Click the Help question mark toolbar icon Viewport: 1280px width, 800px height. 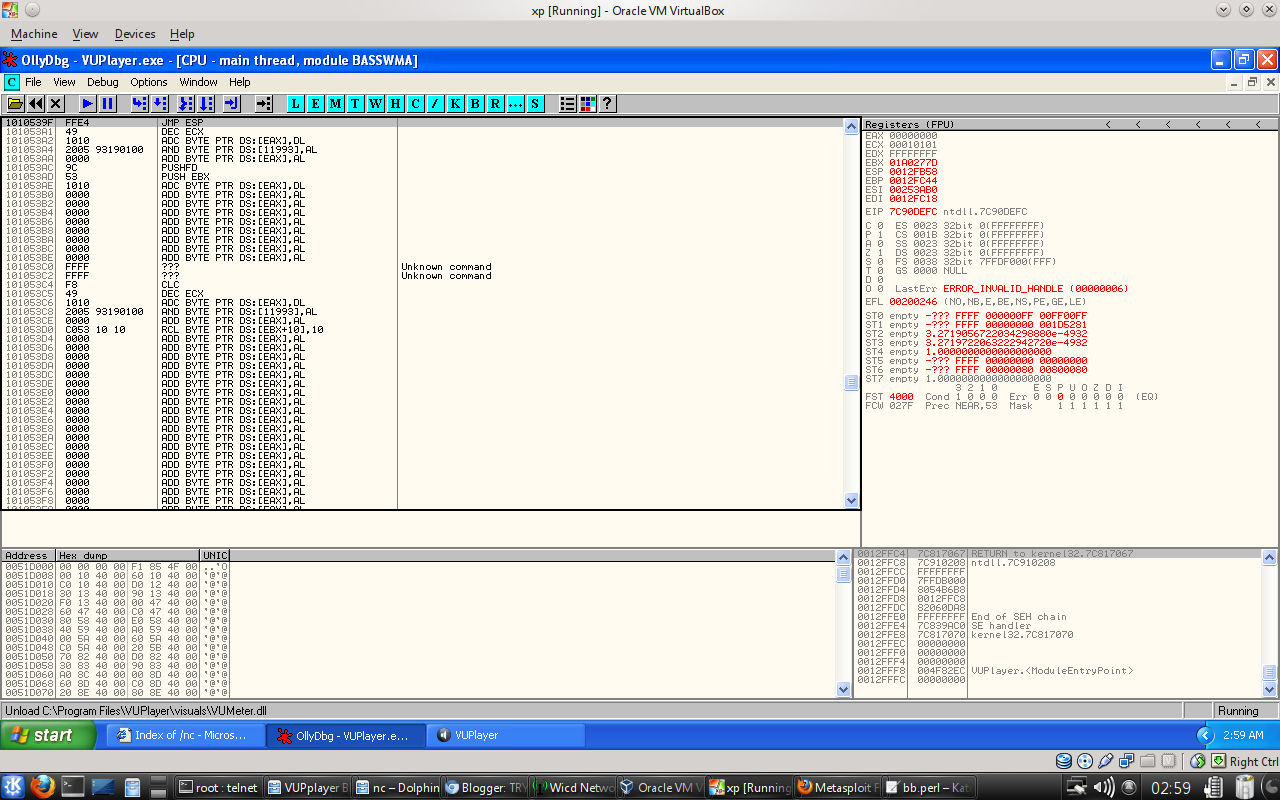pos(607,103)
